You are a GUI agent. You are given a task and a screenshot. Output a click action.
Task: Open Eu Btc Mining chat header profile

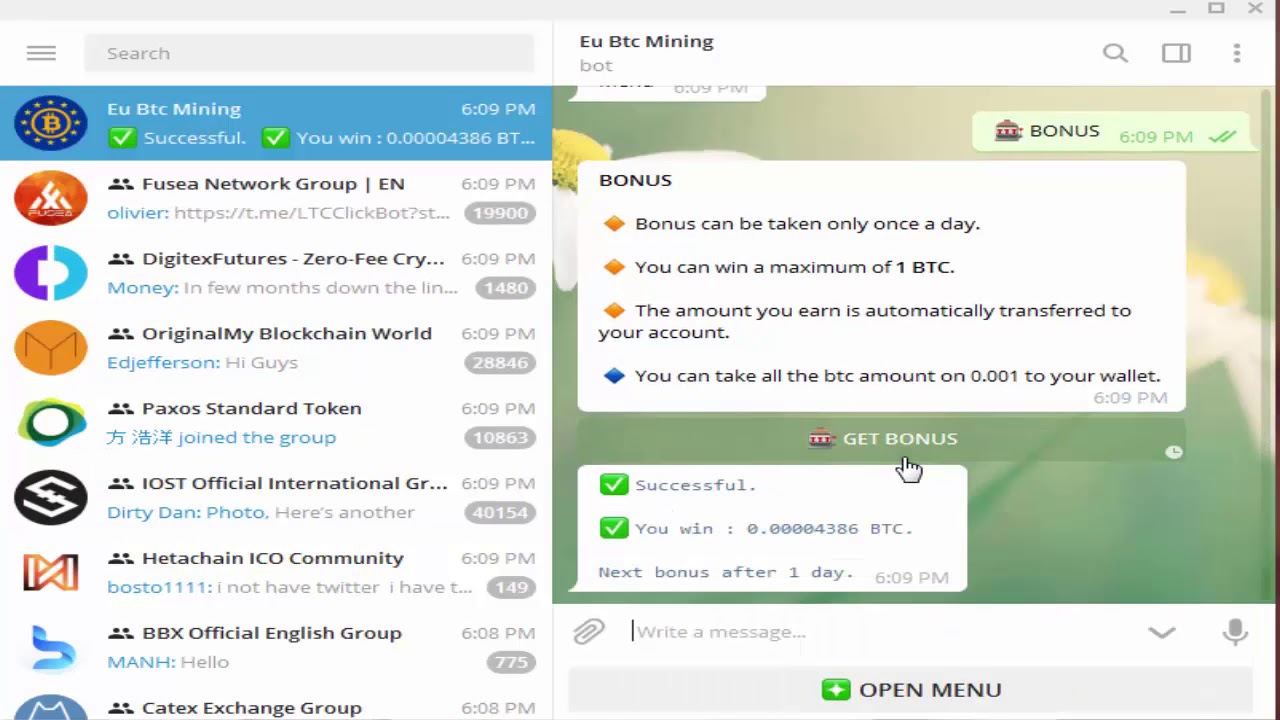coord(646,52)
